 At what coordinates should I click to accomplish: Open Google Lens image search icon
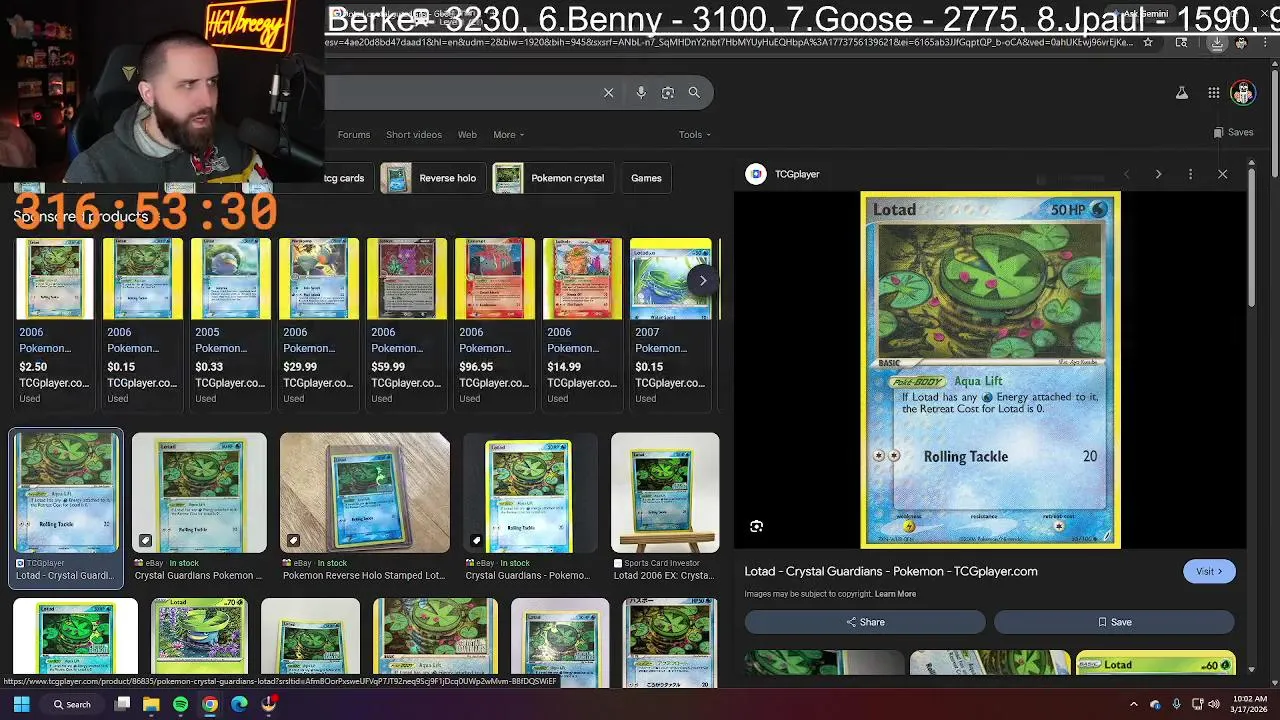(668, 93)
